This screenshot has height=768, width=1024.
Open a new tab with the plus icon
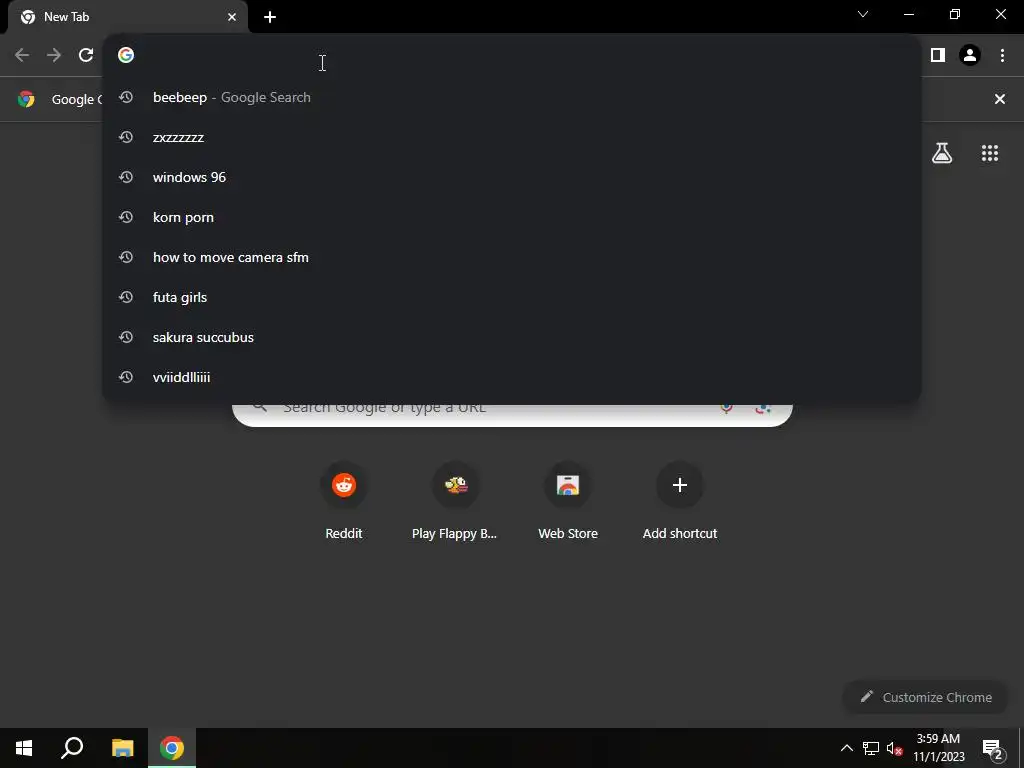[270, 17]
